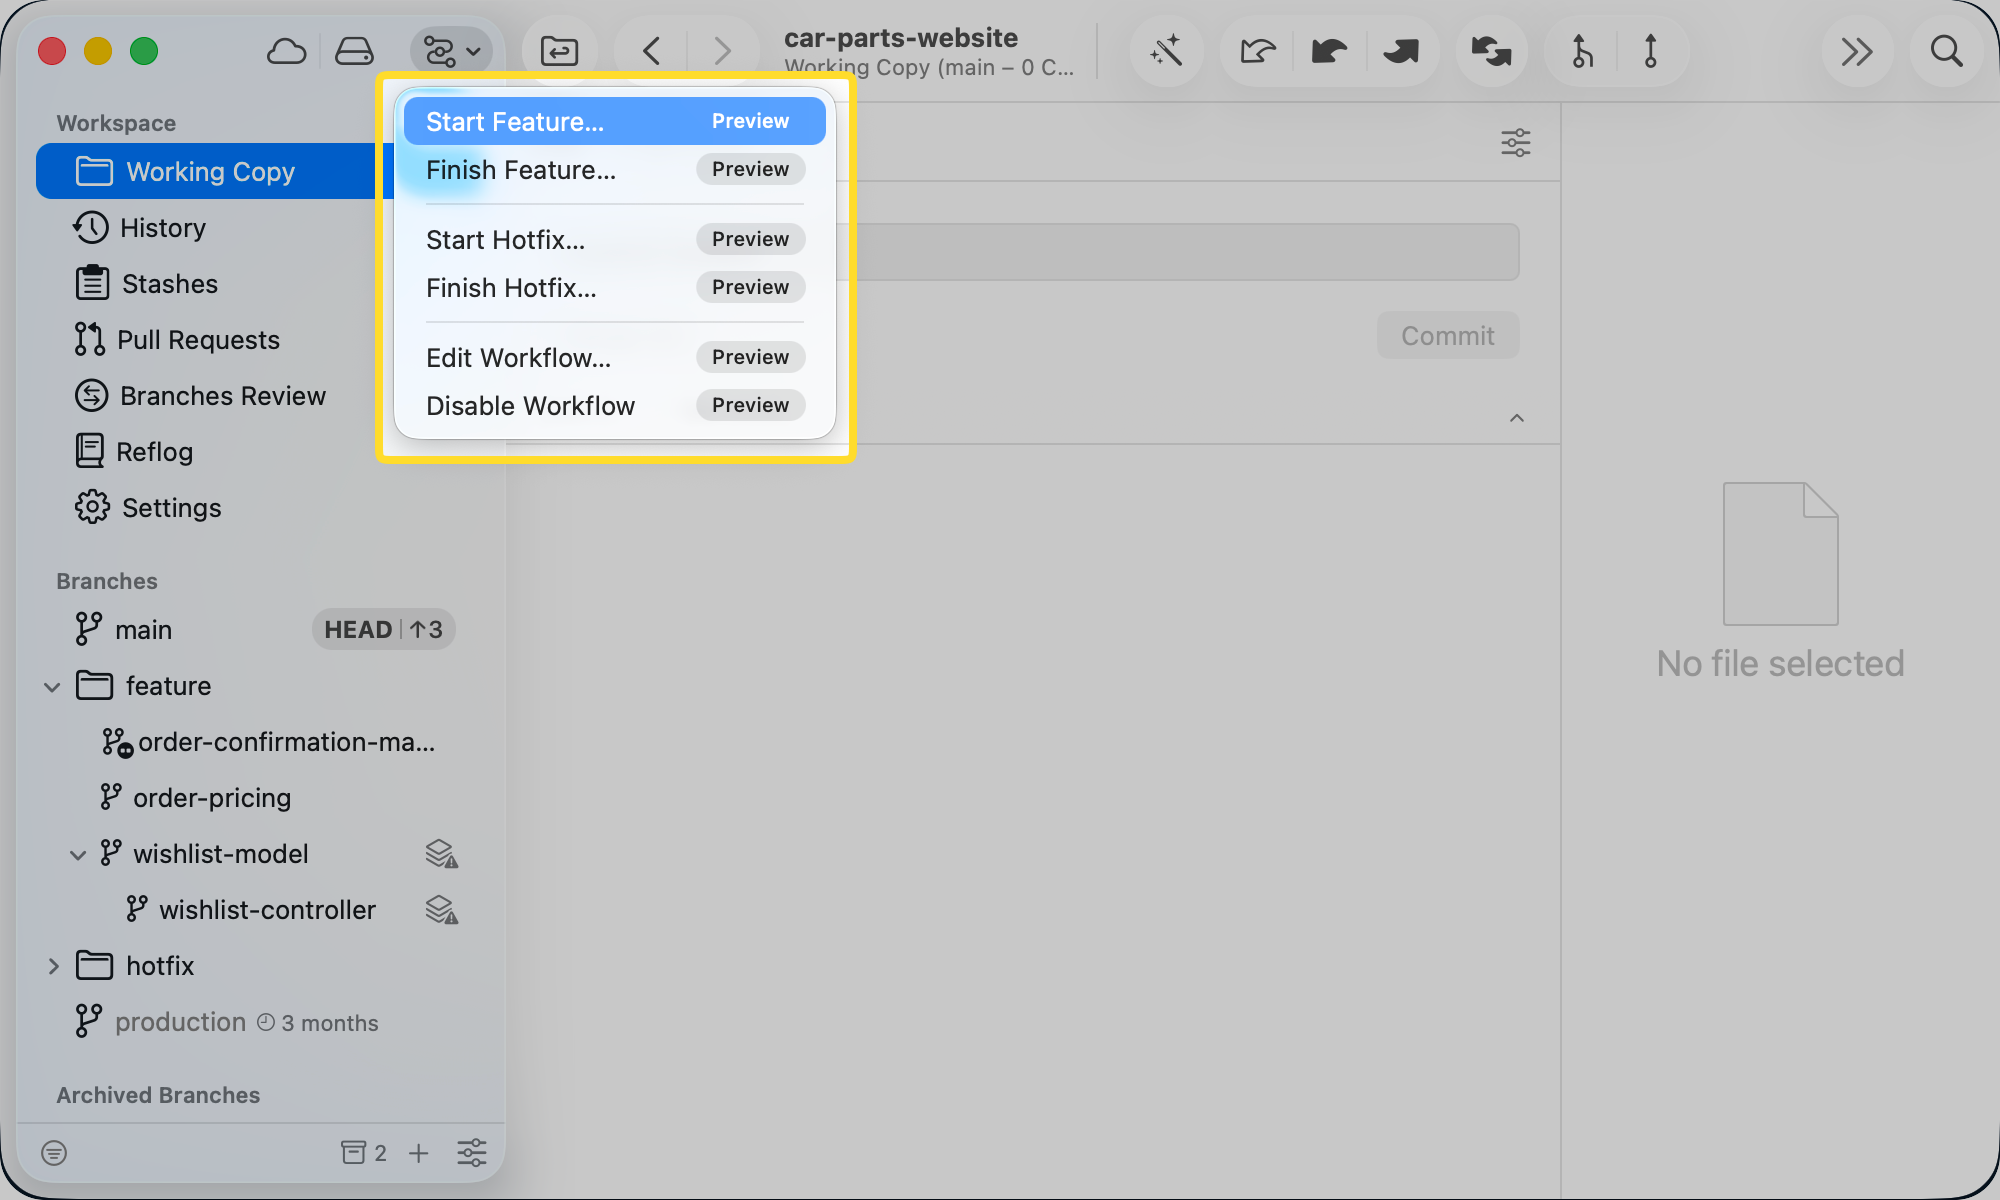Click the Sync toolbar icon
Screen dimensions: 2000x1200
pos(1491,51)
